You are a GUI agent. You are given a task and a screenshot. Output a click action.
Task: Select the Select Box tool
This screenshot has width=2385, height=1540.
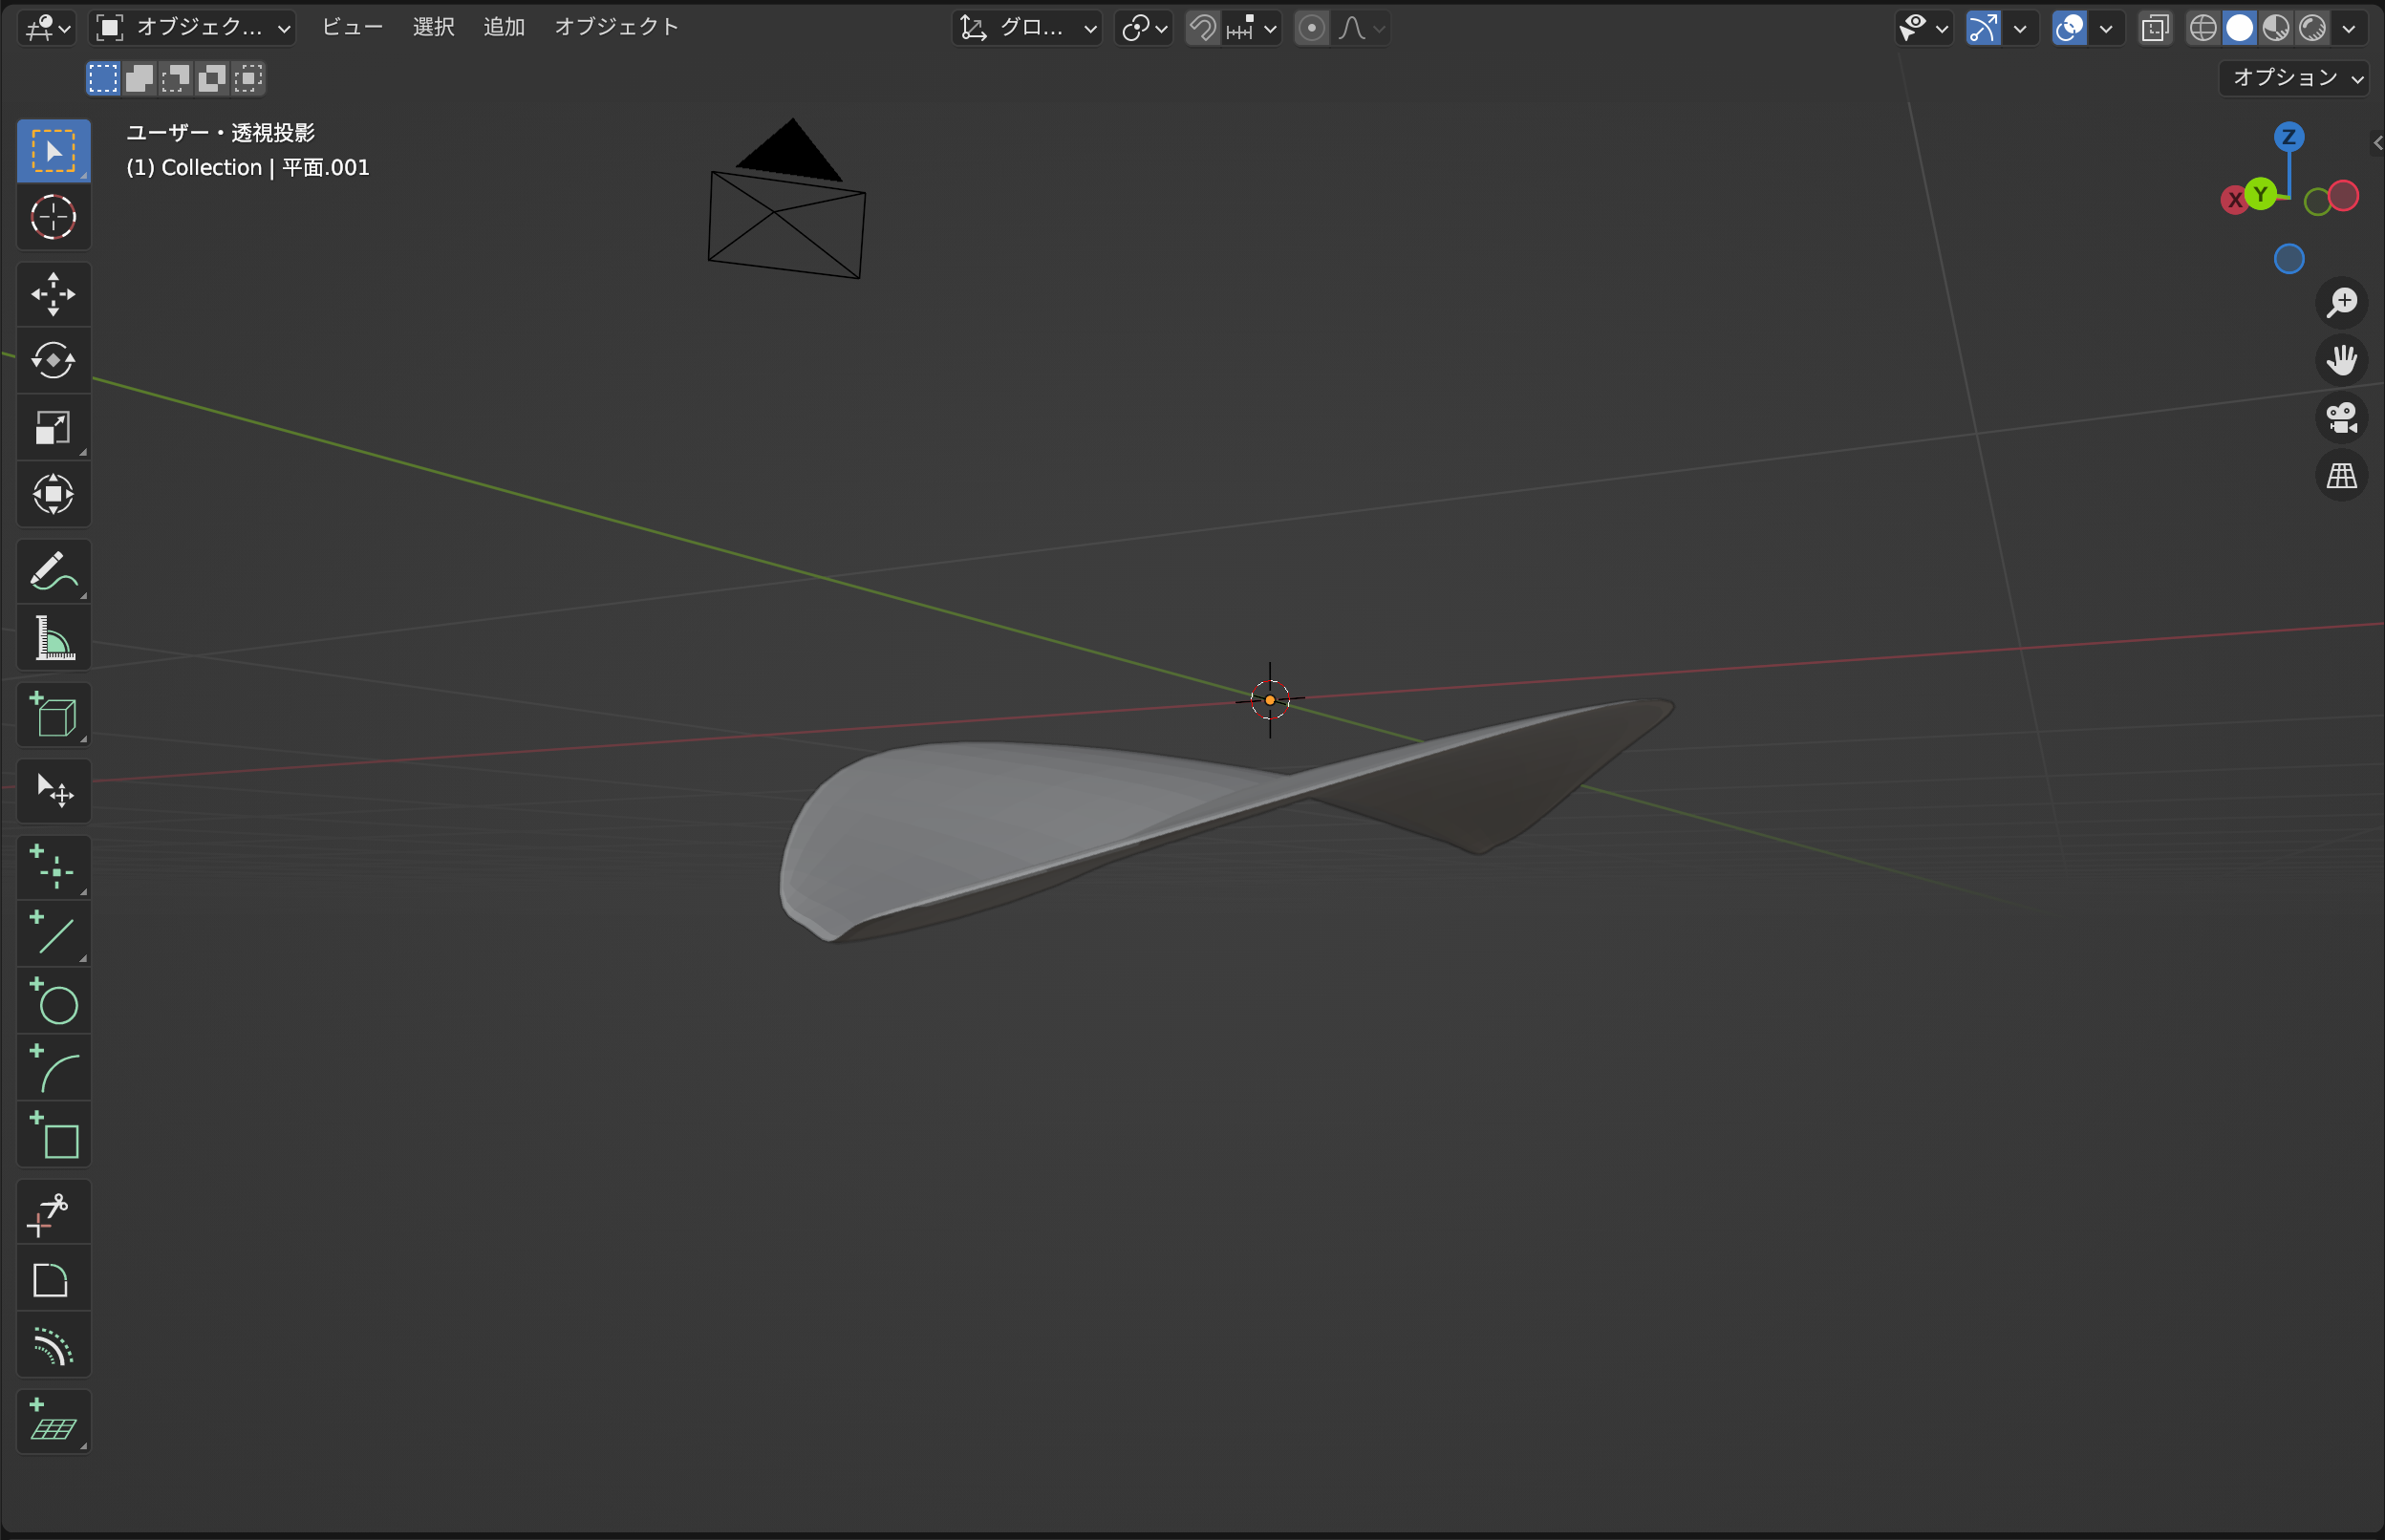(x=53, y=151)
